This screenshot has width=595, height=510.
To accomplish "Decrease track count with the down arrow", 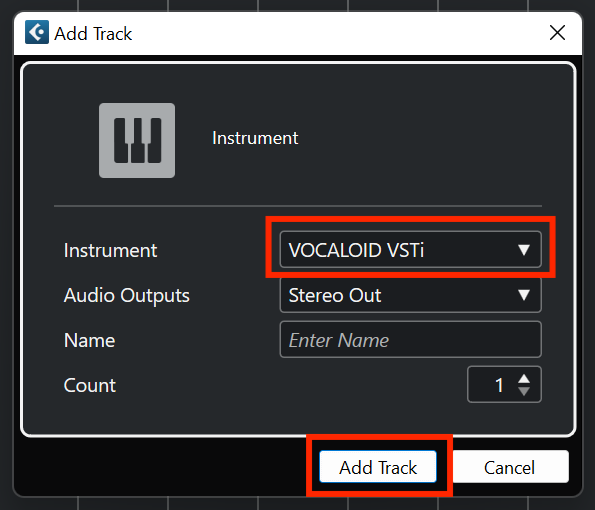I will click(524, 391).
